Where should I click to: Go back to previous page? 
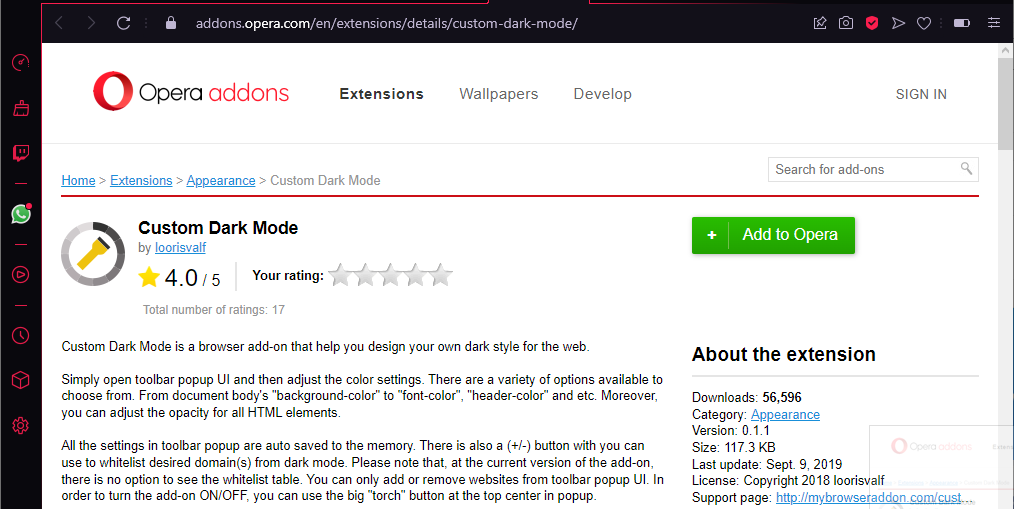[59, 23]
